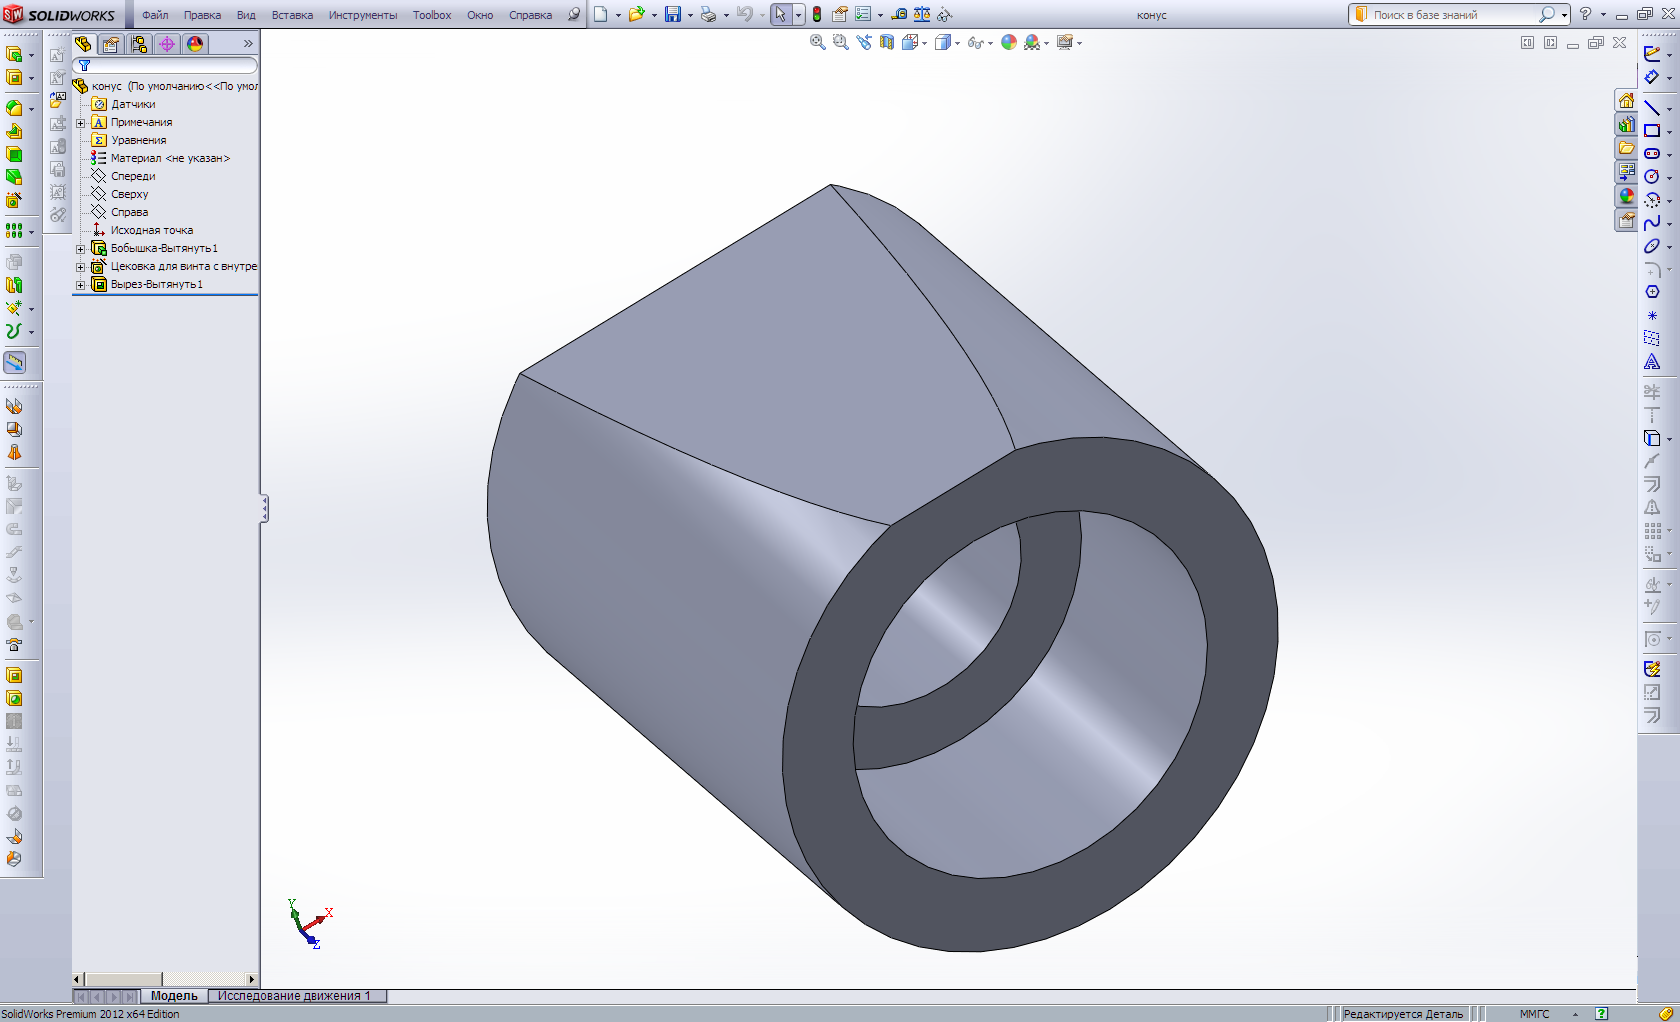Expand the Цековка для винта feature node
The height and width of the screenshot is (1022, 1680).
[x=81, y=267]
